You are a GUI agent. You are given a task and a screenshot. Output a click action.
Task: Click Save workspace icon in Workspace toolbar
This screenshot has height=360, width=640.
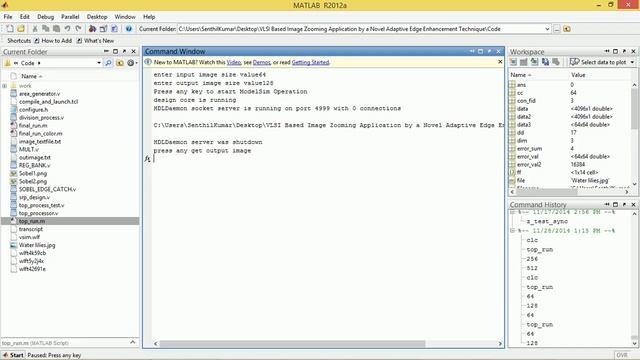click(545, 62)
